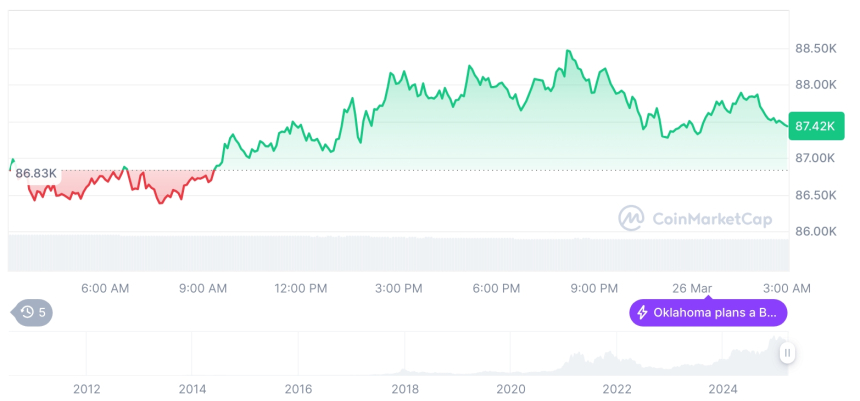
Task: Click the 9:00 PM time axis label
Action: coord(594,288)
